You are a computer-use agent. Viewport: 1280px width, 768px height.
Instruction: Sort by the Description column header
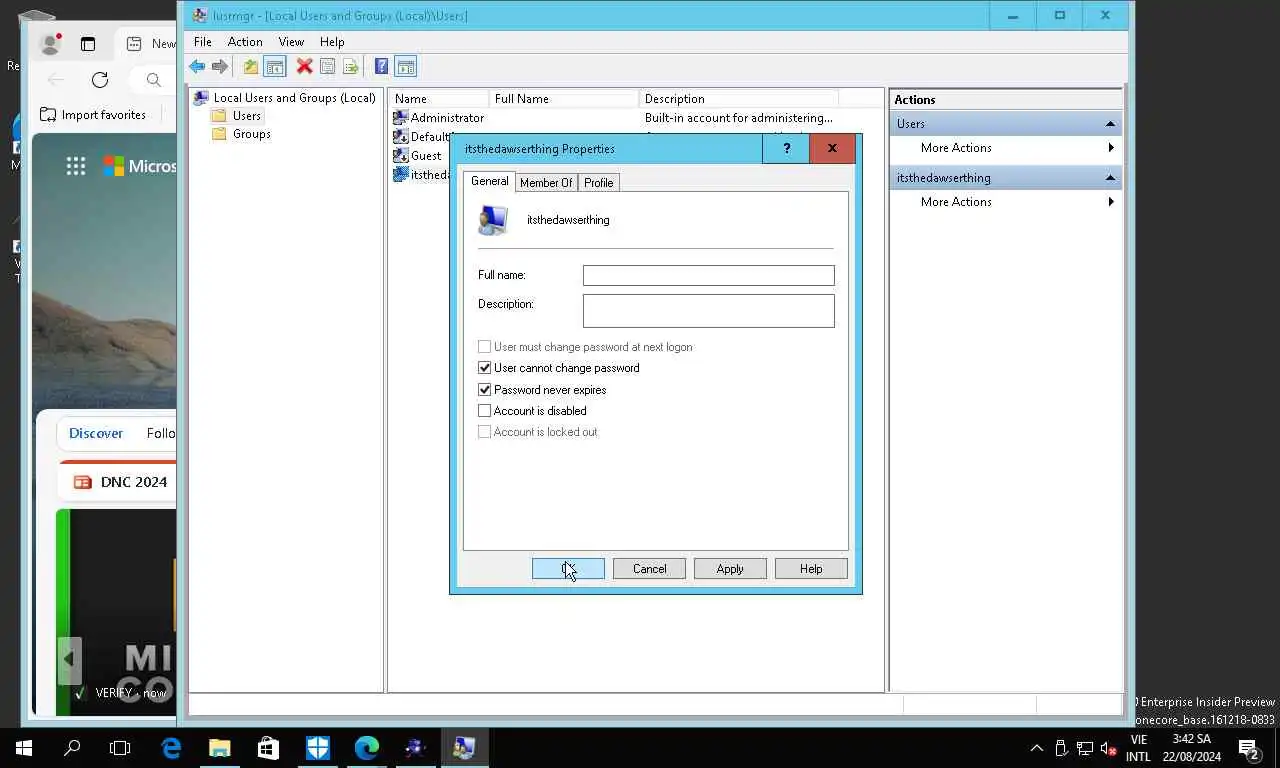click(x=738, y=99)
